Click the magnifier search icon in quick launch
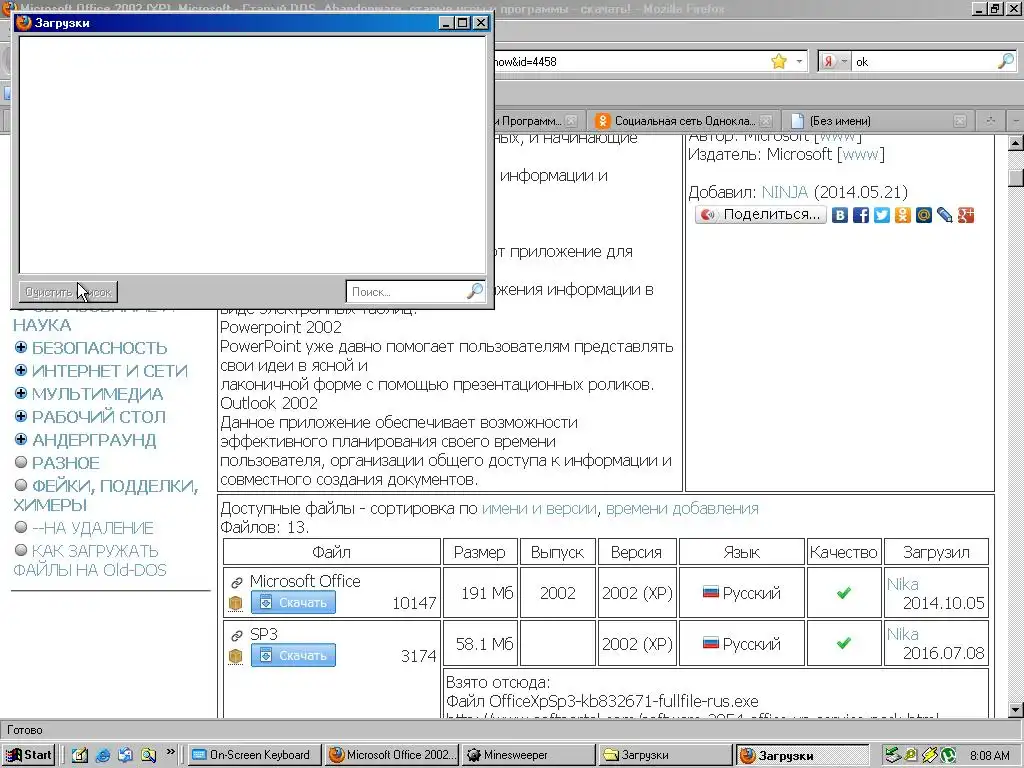The height and width of the screenshot is (768, 1024). 148,755
